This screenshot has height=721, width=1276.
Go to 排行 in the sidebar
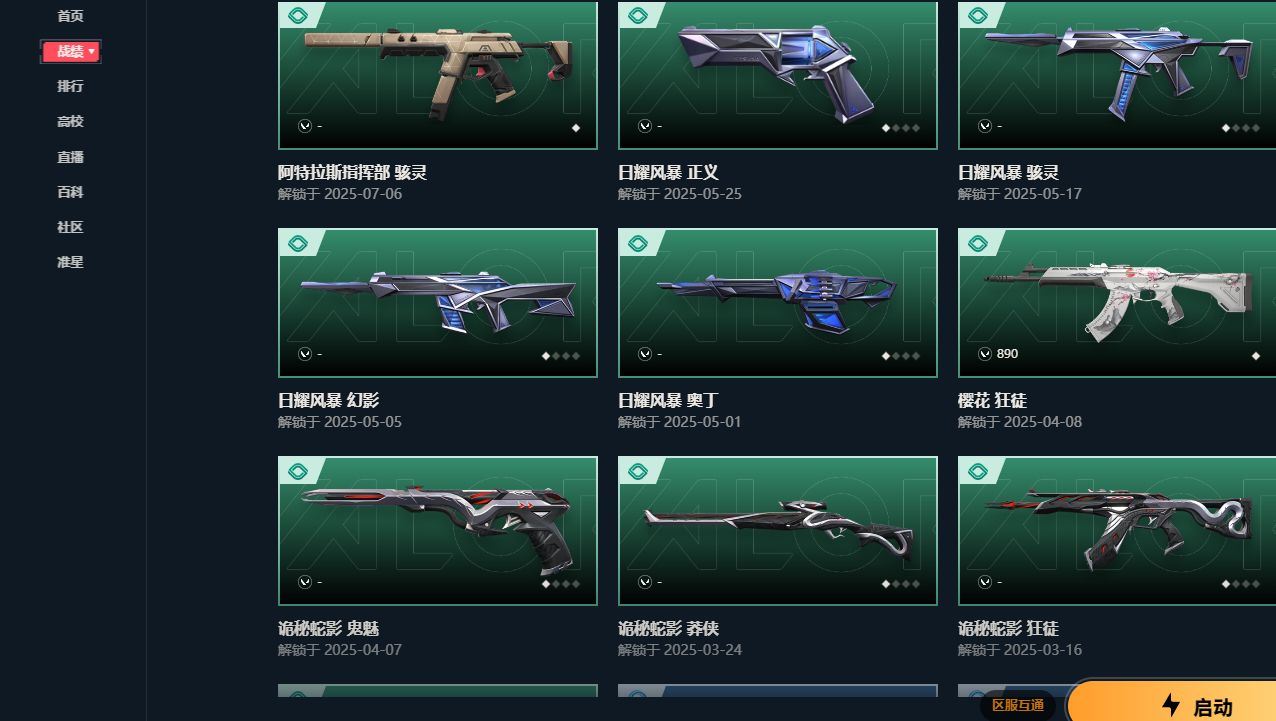click(70, 86)
